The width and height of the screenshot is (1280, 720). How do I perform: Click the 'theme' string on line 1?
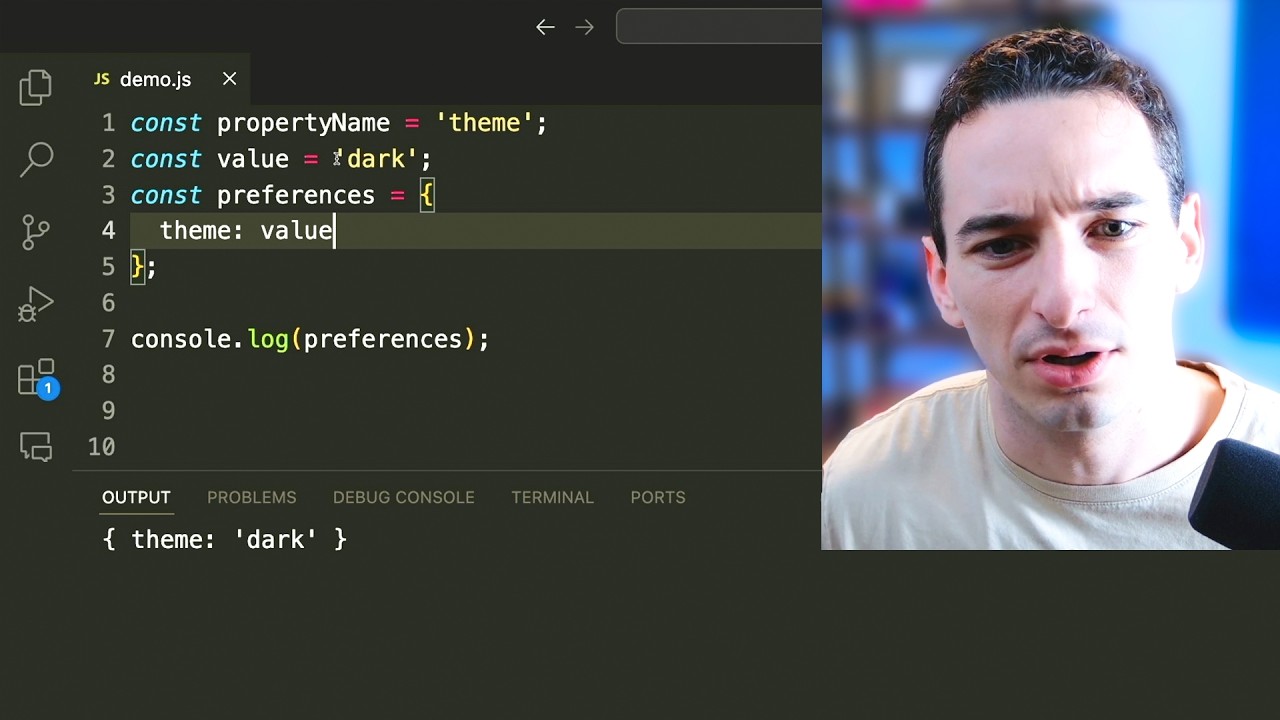[484, 123]
